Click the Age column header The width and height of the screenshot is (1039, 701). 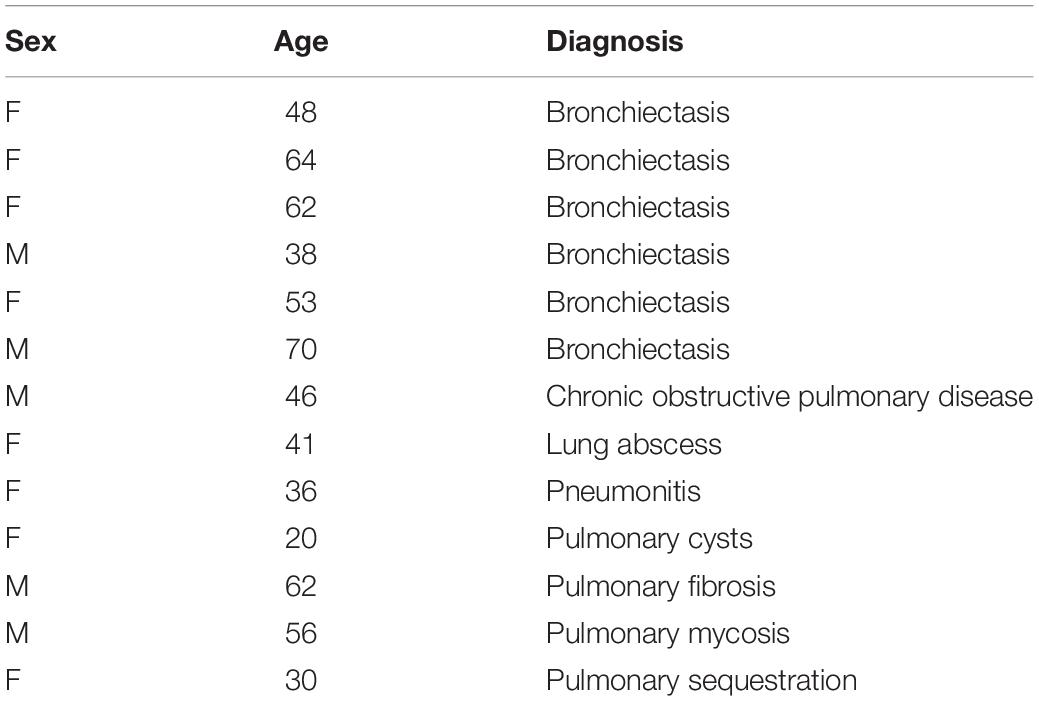click(301, 43)
